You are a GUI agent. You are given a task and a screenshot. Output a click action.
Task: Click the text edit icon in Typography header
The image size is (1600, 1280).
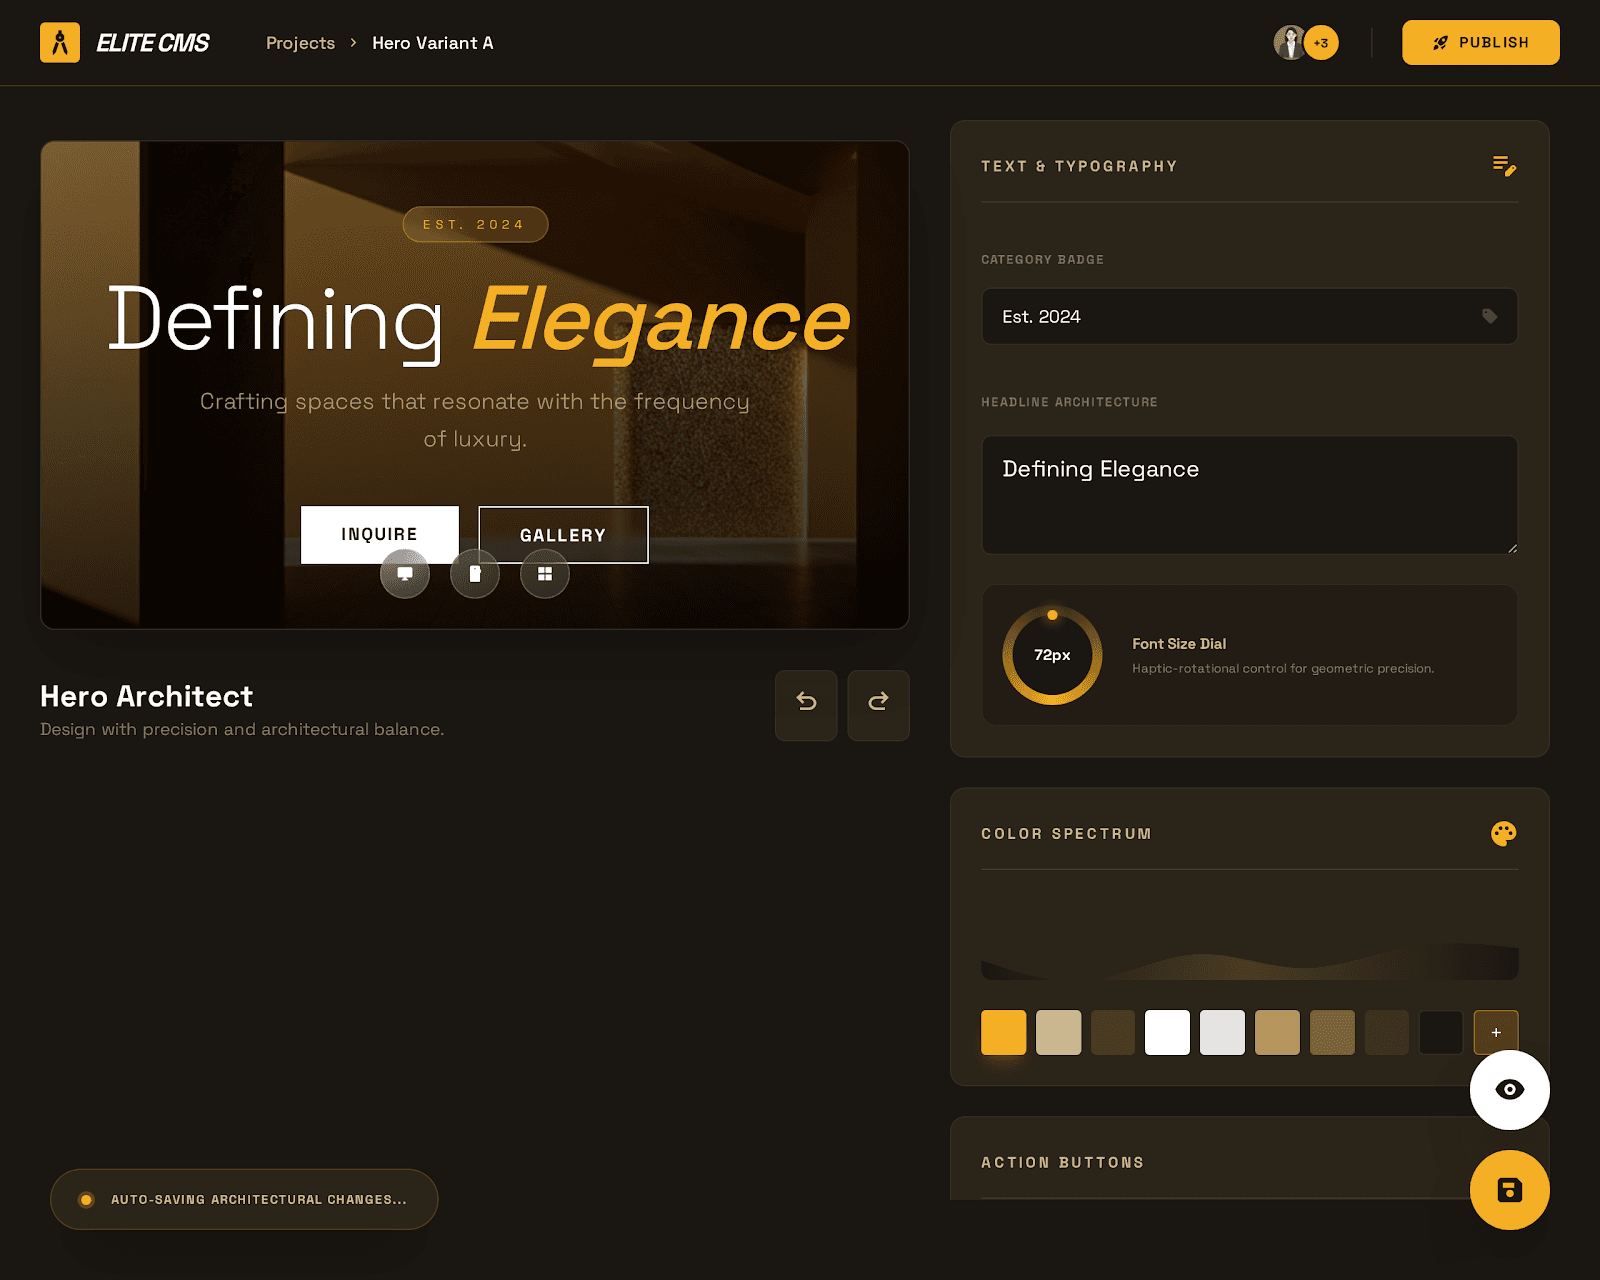(1503, 166)
